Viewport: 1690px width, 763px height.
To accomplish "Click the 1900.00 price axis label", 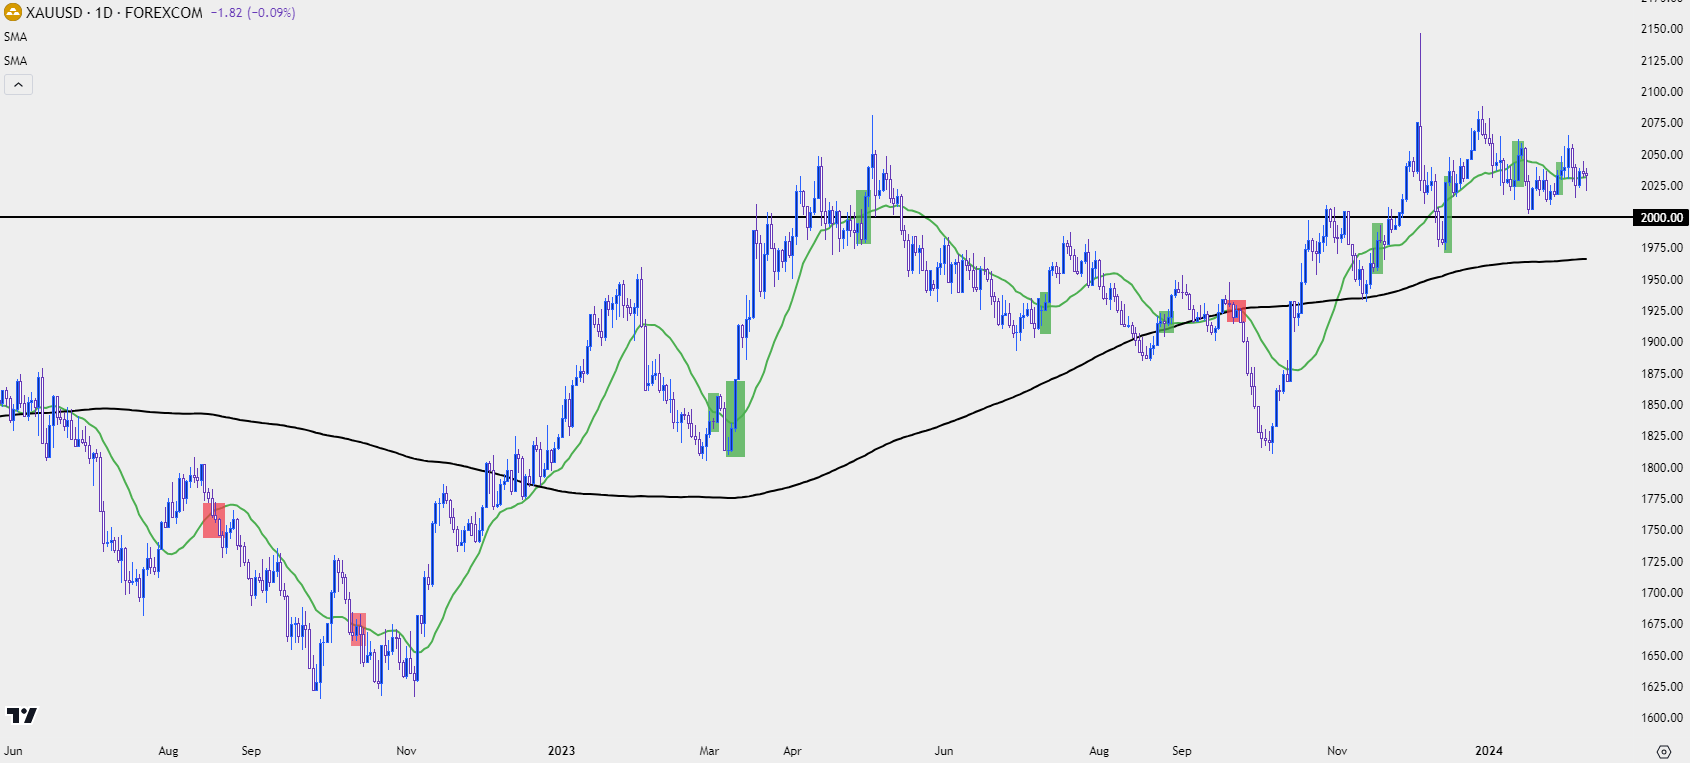I will click(1661, 342).
